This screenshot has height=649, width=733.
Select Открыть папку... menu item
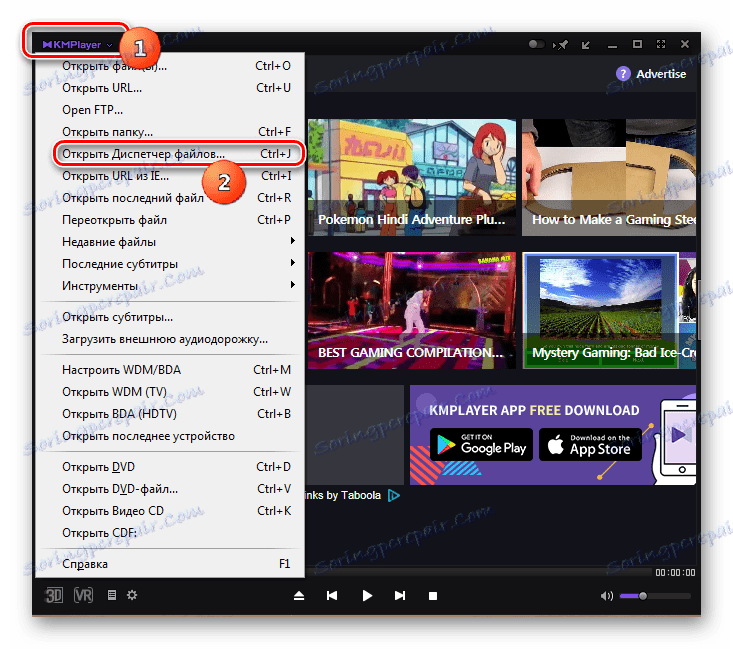click(x=170, y=132)
